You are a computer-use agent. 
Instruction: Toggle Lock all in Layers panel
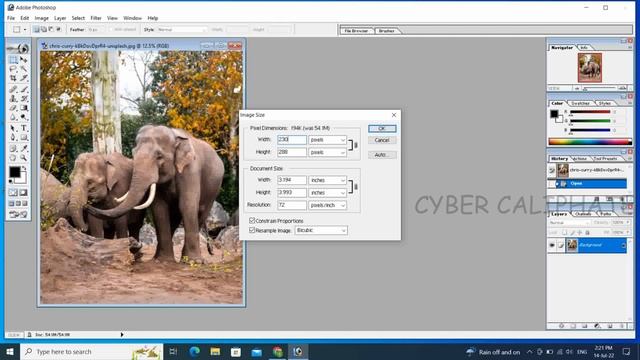click(587, 233)
